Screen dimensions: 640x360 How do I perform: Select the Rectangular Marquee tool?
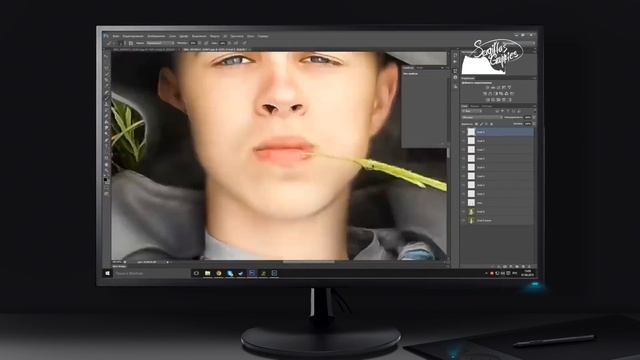[x=106, y=62]
